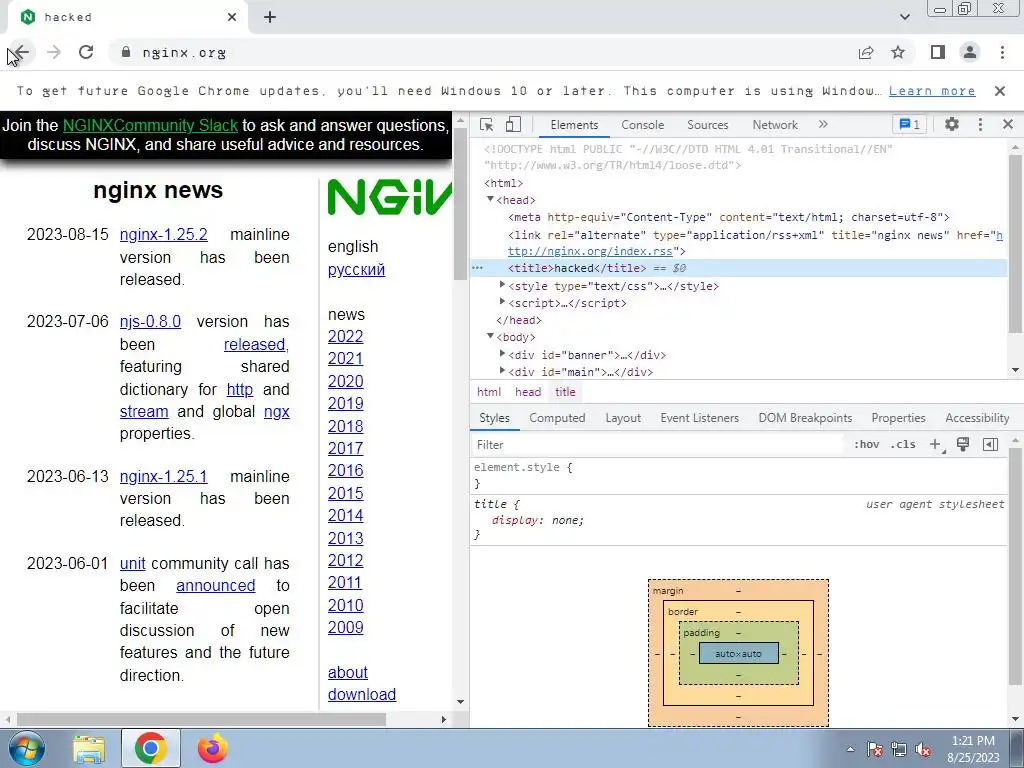Show more DevTools tabs chevron

click(x=823, y=124)
